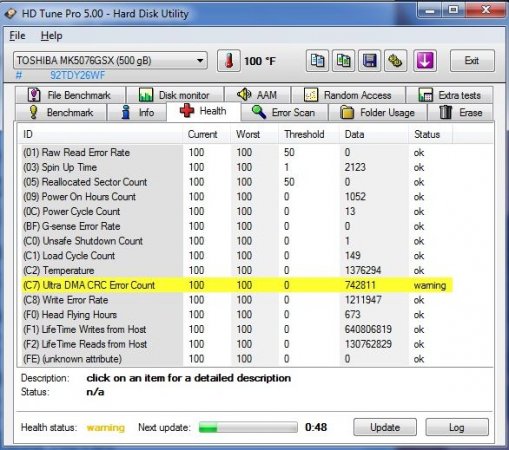The width and height of the screenshot is (509, 450).
Task: Select the Reallocated Sector Count row
Action: [x=237, y=182]
